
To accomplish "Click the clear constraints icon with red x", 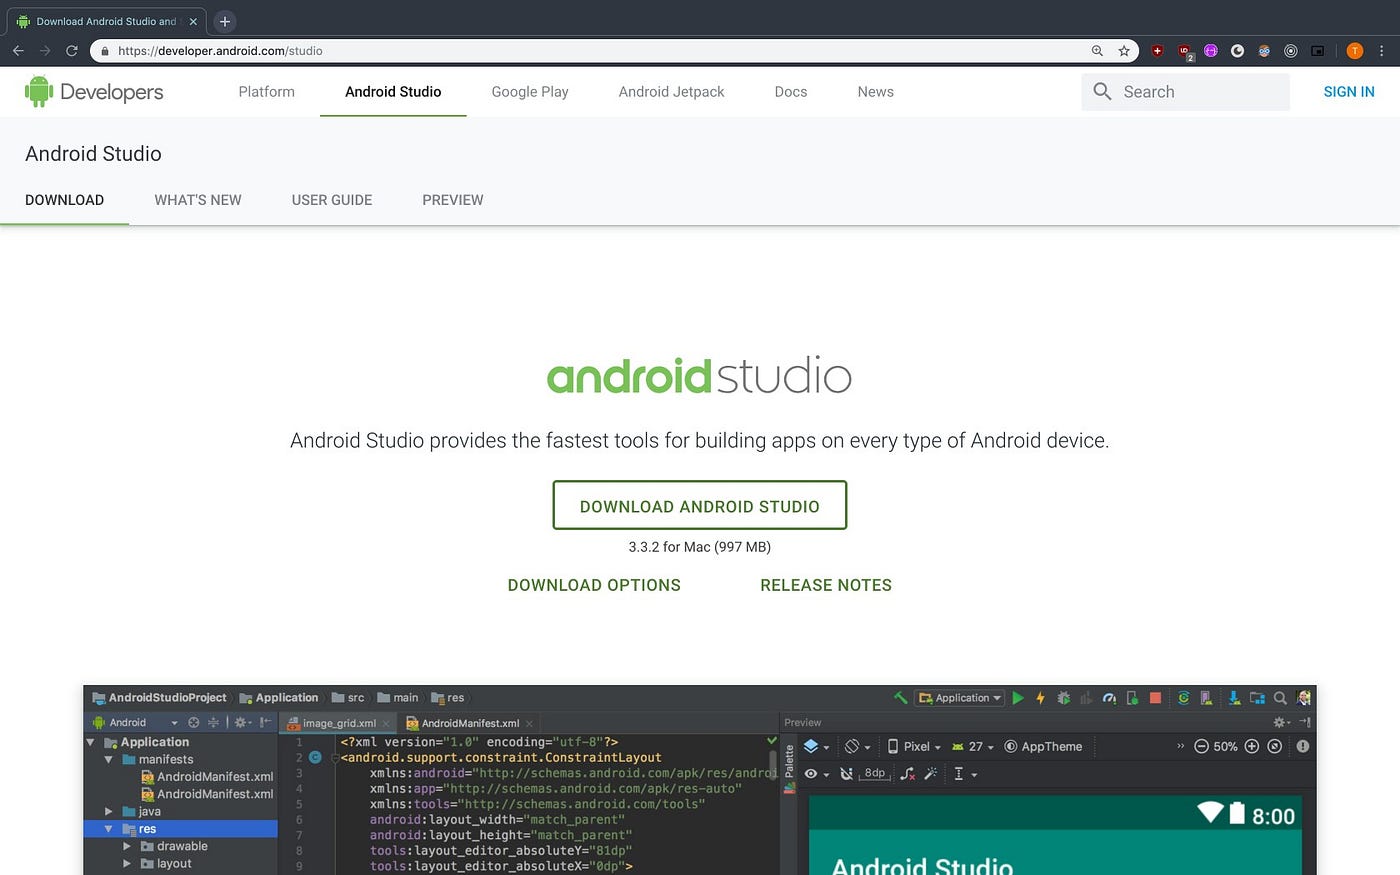I will pyautogui.click(x=907, y=773).
